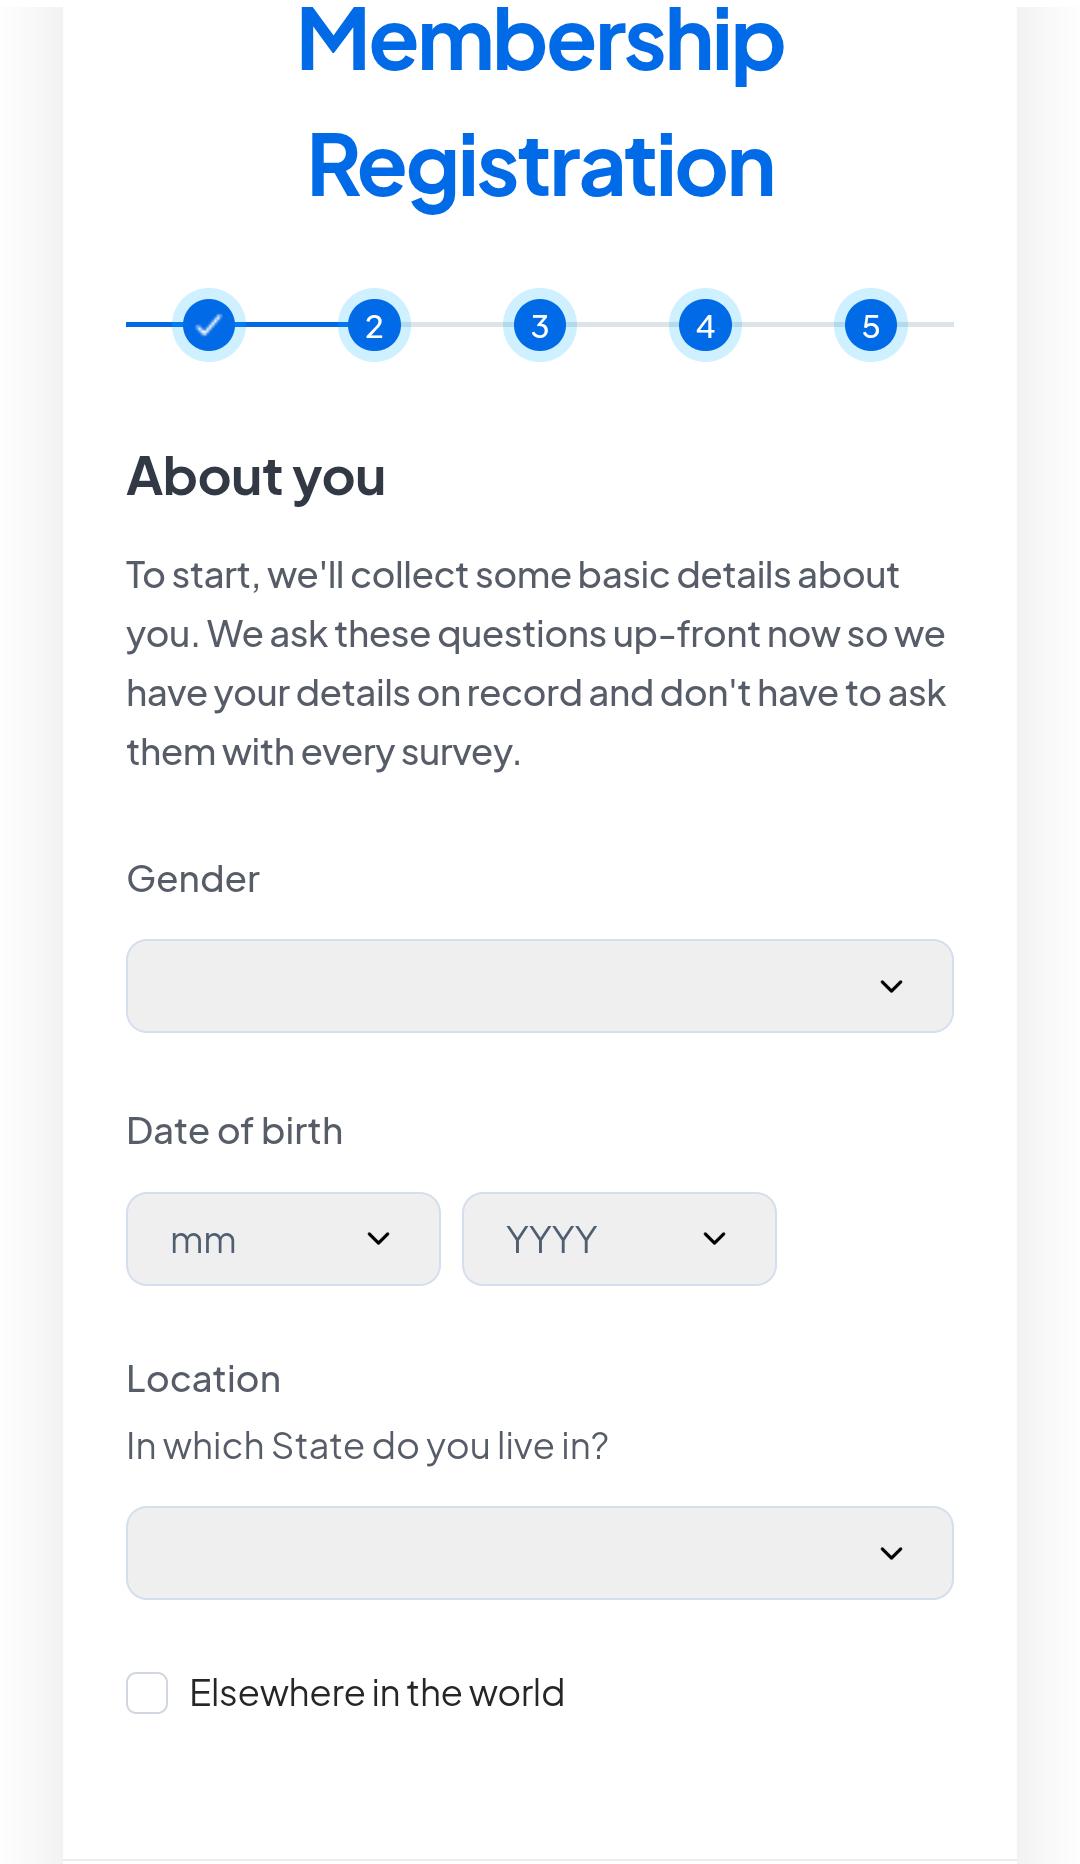Click the State dropdown chevron arrow
Viewport: 1080px width, 1864px height.
pos(893,1553)
